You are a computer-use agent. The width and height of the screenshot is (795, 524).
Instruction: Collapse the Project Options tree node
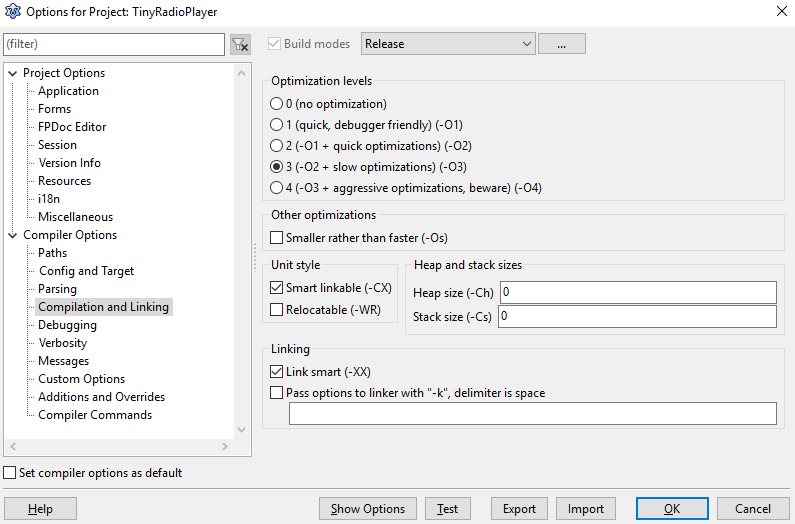click(13, 74)
